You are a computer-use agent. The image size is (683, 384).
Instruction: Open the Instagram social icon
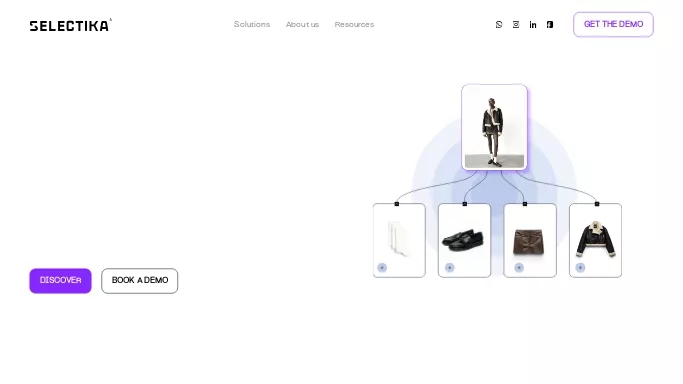(x=516, y=25)
